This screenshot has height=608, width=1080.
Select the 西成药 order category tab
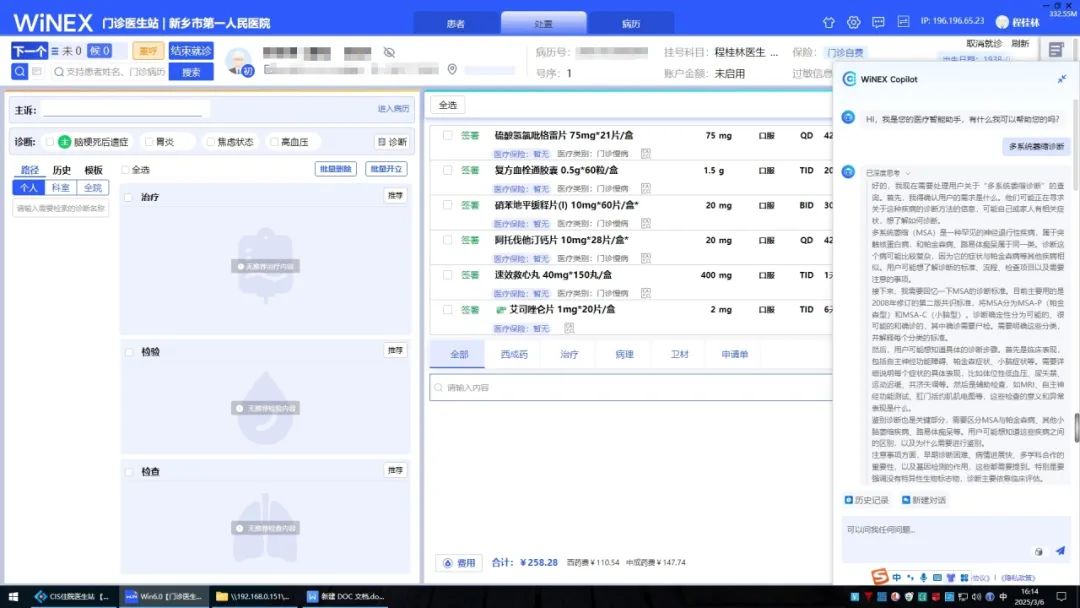(514, 354)
